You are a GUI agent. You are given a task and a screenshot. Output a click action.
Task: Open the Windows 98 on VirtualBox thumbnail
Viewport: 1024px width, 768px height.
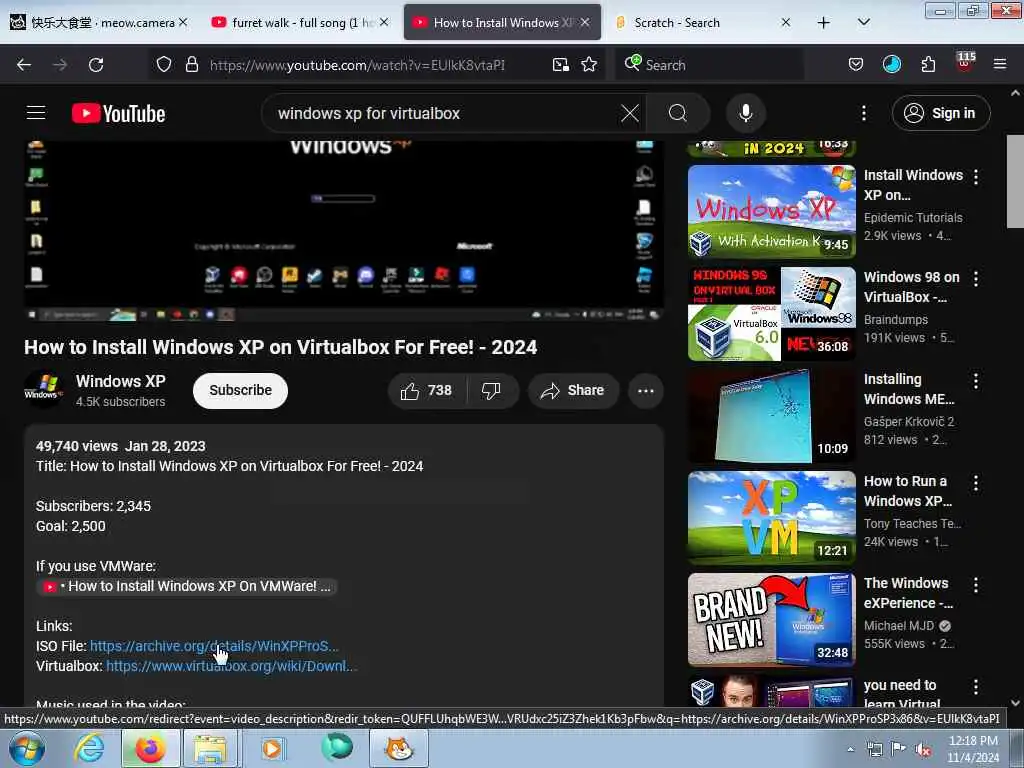(771, 313)
